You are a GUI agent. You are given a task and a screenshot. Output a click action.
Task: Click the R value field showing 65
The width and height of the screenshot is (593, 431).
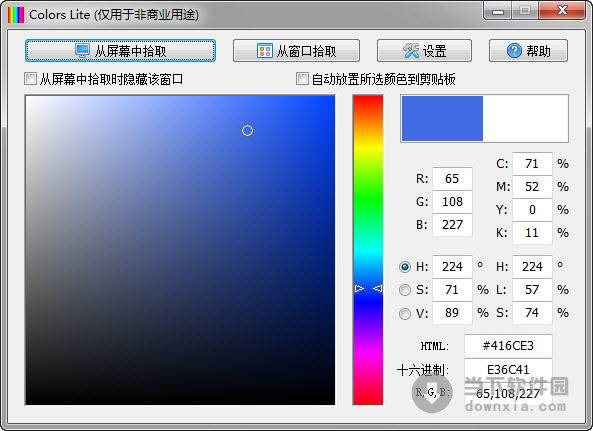452,179
